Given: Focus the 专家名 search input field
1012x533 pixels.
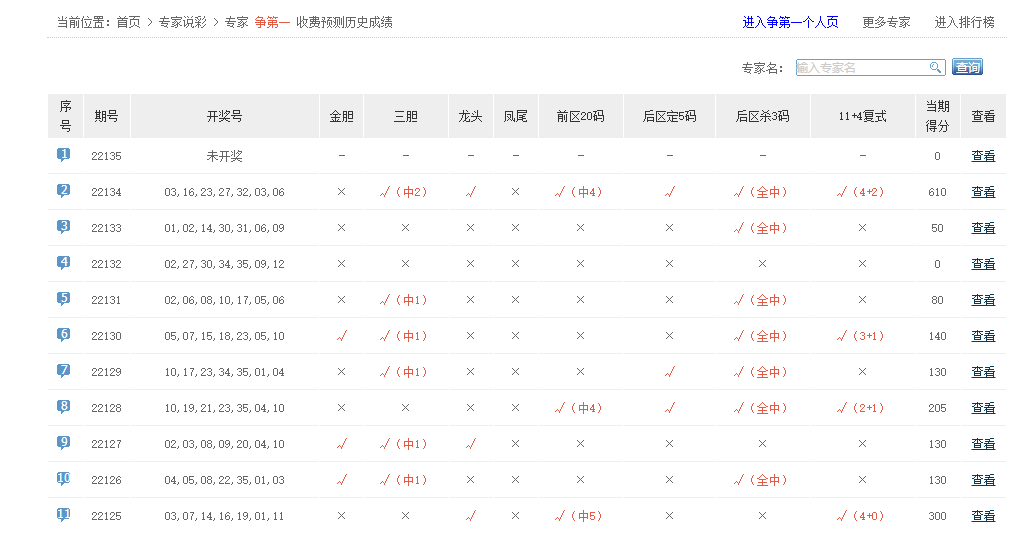Looking at the screenshot, I should pos(861,68).
